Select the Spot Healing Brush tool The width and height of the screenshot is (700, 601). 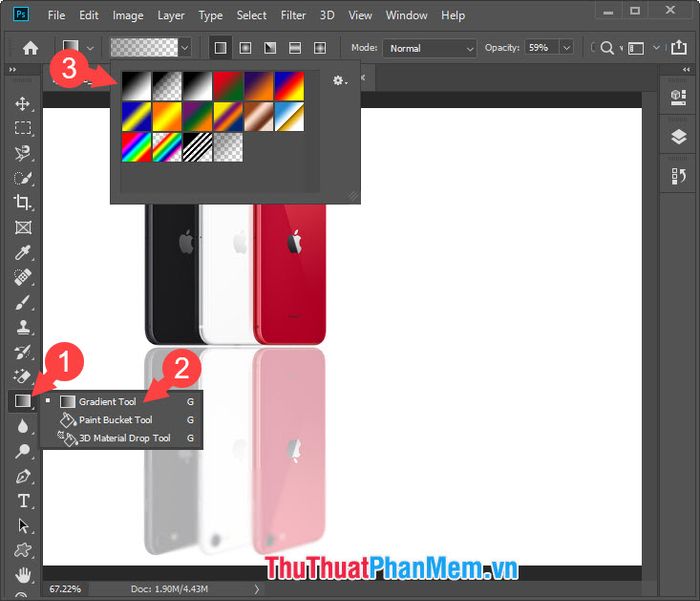[x=23, y=277]
